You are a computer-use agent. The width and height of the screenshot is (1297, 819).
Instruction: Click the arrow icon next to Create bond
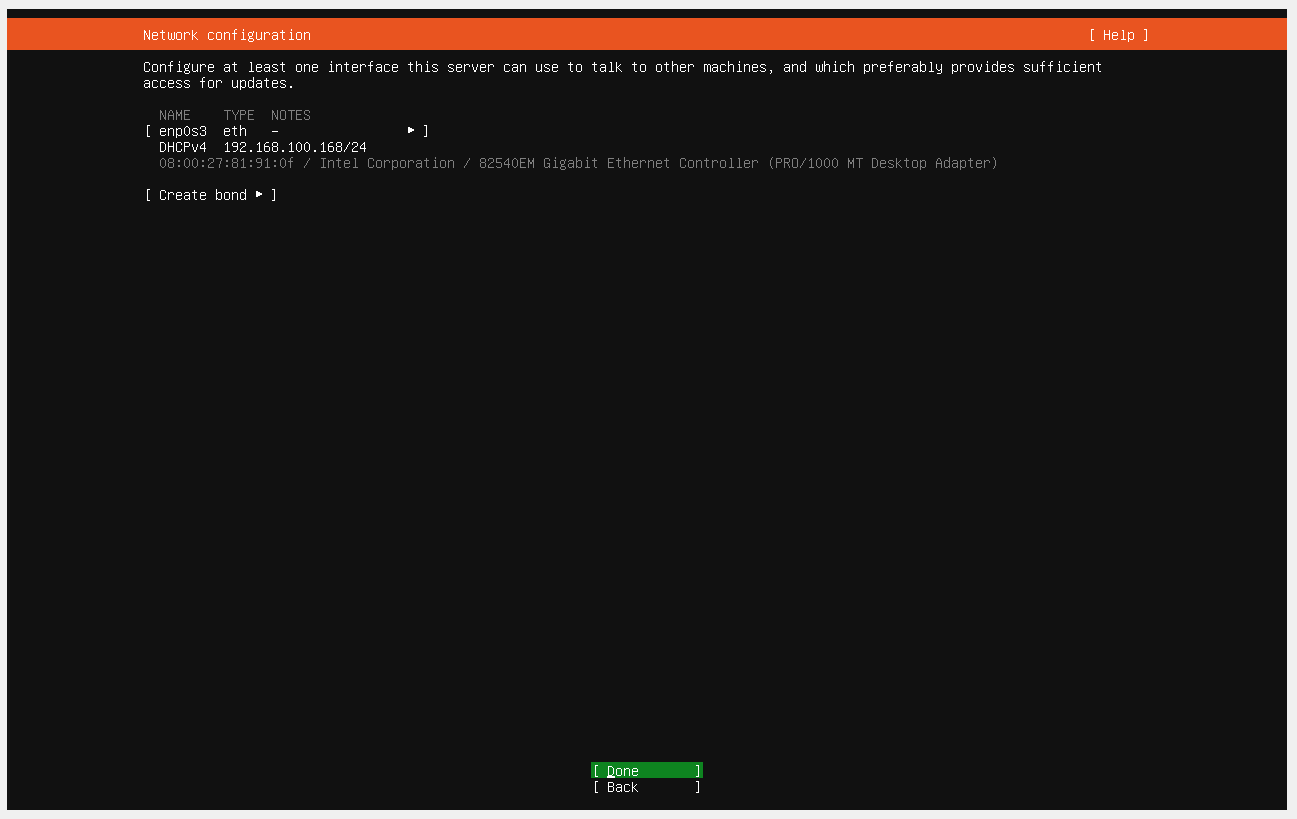[x=259, y=195]
